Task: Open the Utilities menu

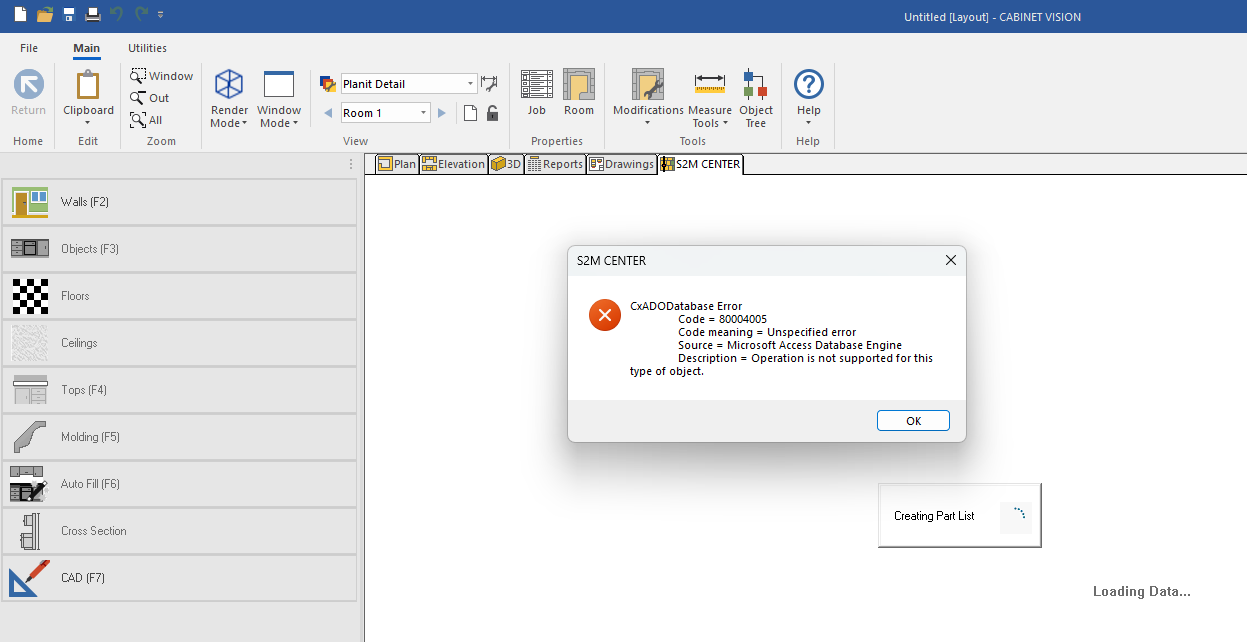Action: [x=147, y=48]
